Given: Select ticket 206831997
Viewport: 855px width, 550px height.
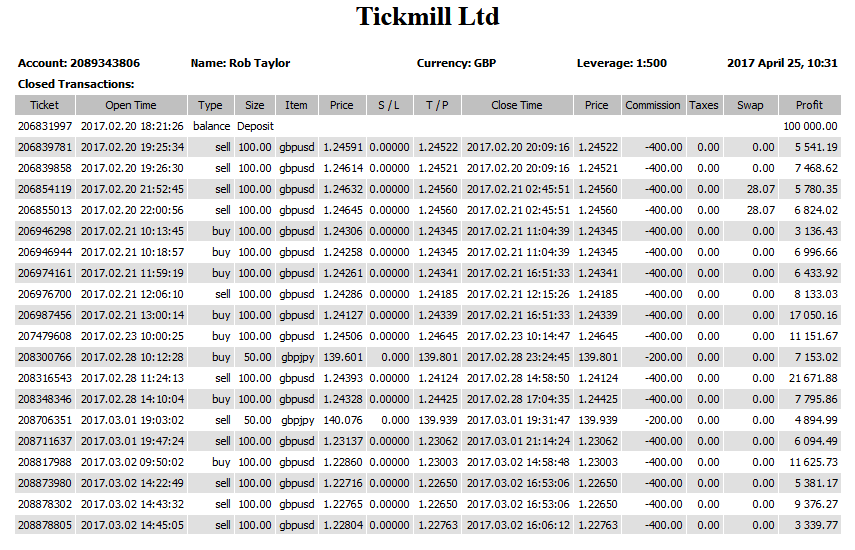Looking at the screenshot, I should [45, 126].
